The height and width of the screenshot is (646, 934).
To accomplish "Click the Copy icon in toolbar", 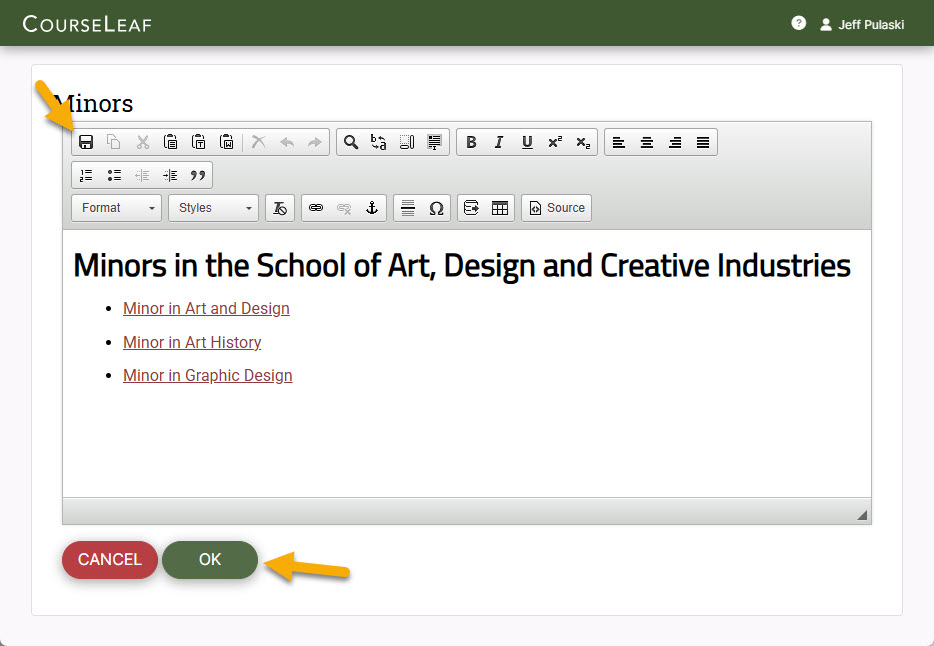I will pos(114,142).
